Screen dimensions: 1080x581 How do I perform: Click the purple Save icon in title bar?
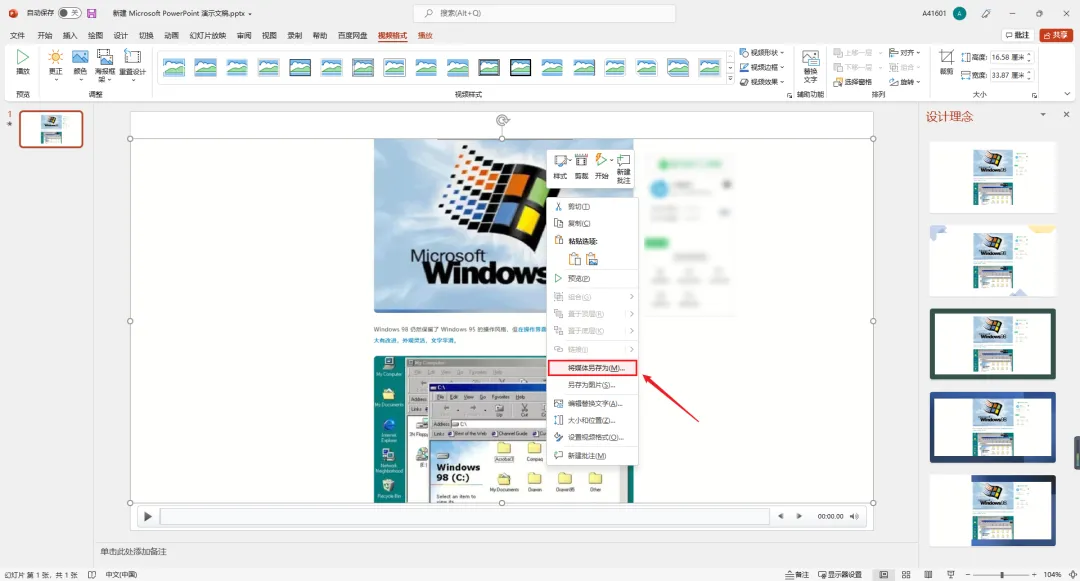[x=92, y=13]
